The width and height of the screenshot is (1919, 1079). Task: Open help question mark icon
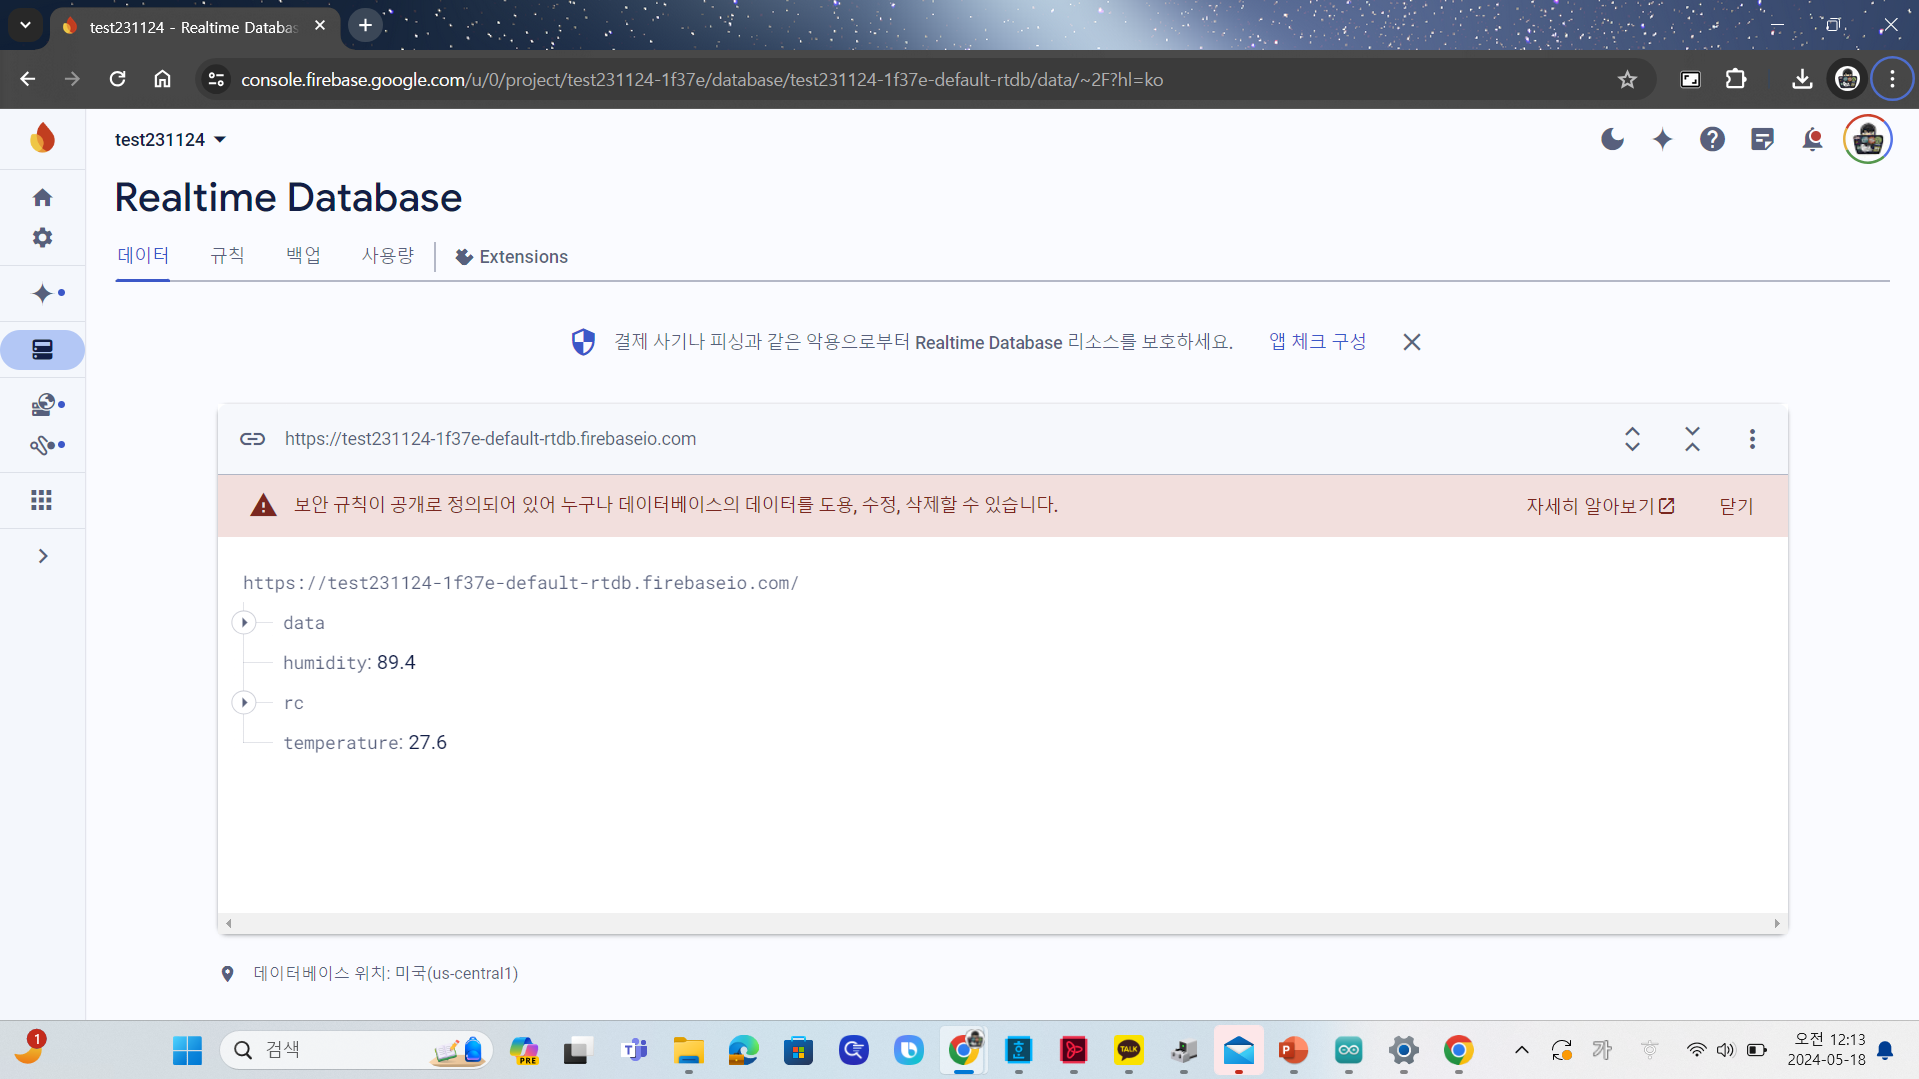[x=1712, y=139]
